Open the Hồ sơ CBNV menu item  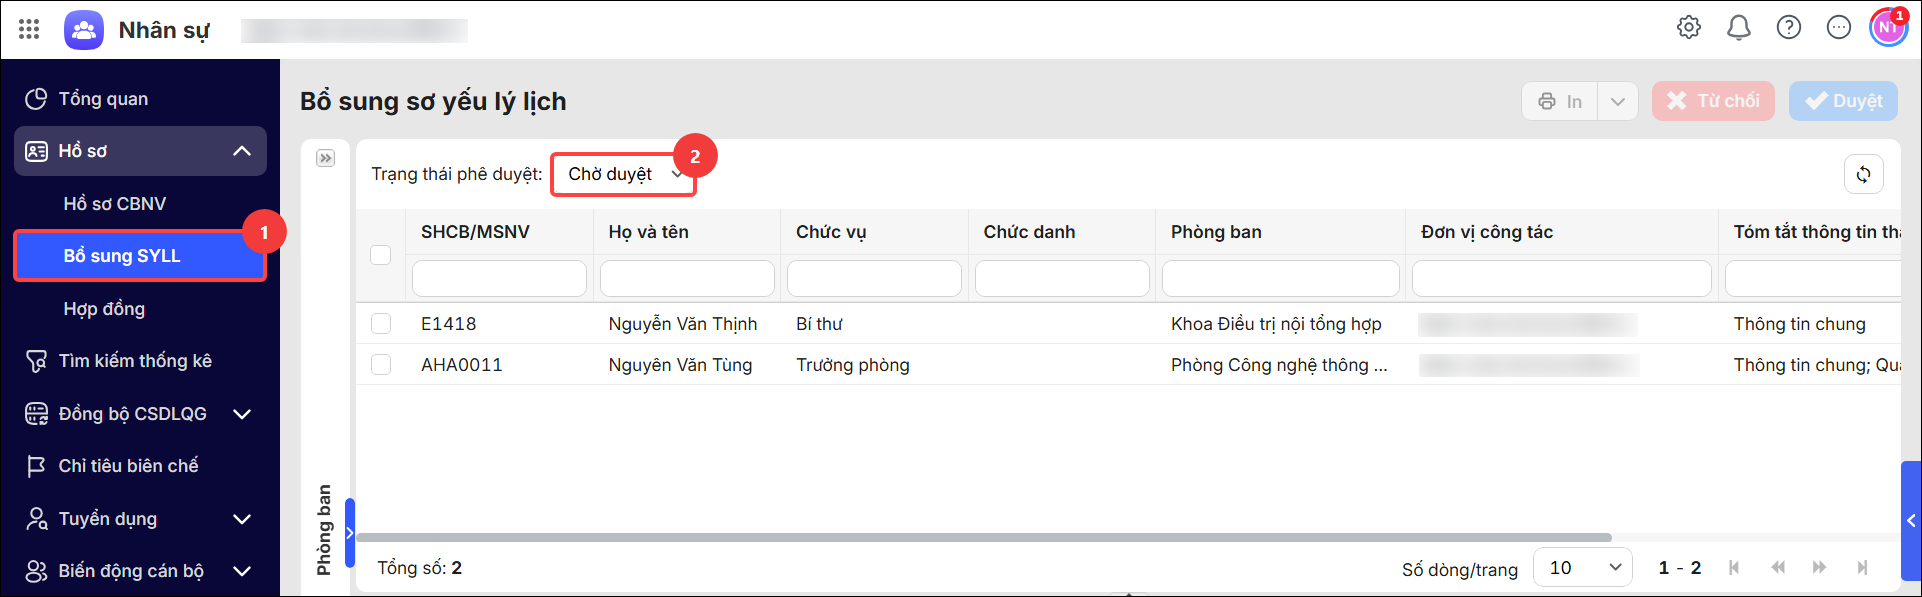(x=115, y=204)
